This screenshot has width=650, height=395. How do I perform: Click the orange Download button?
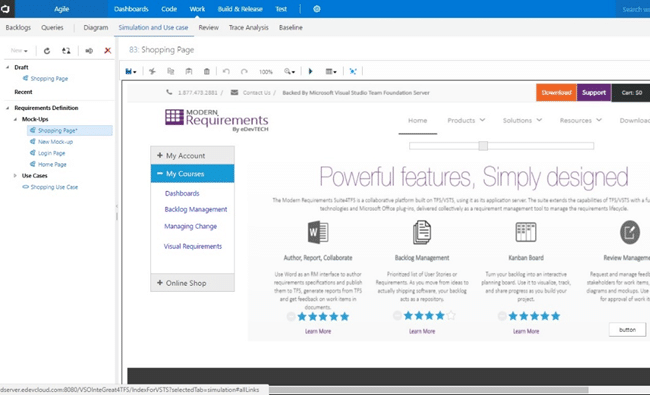(556, 92)
